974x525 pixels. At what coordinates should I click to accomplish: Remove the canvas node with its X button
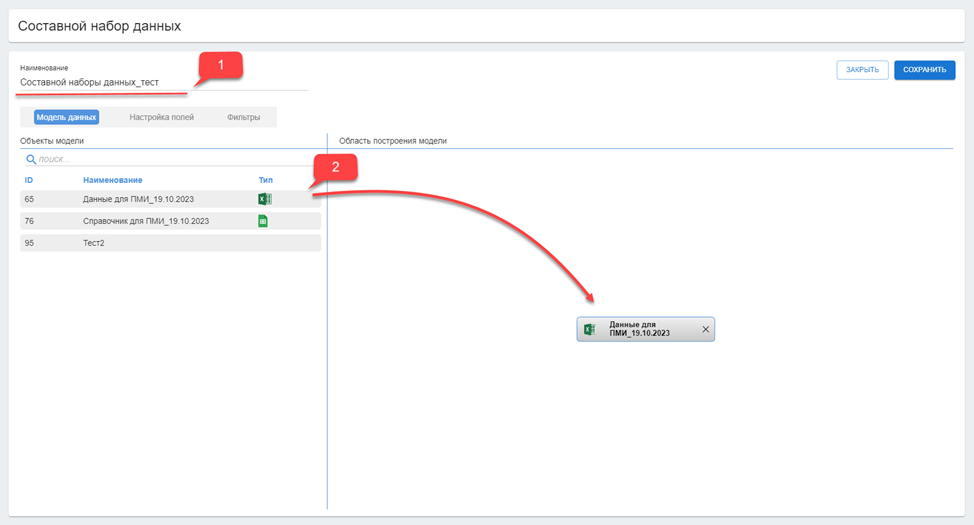(705, 329)
